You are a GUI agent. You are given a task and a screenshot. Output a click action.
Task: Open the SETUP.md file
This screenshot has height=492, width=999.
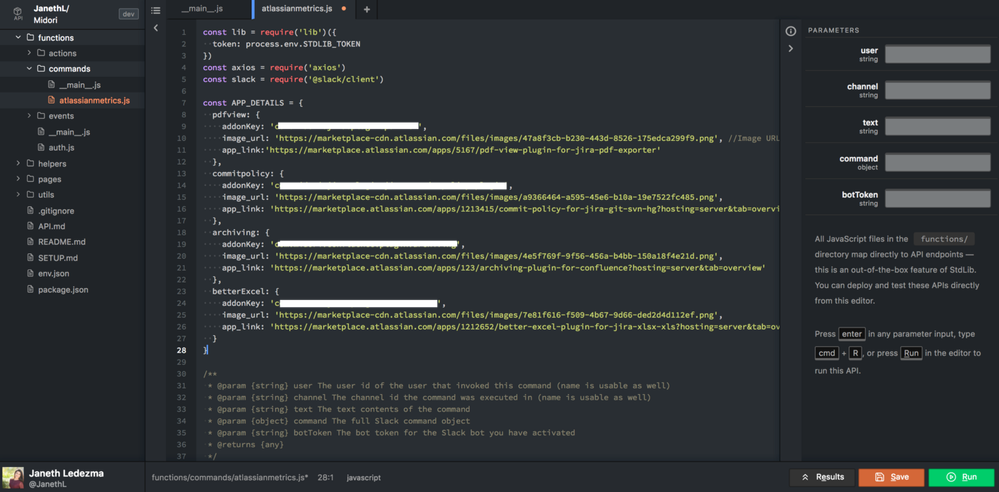[x=58, y=258]
